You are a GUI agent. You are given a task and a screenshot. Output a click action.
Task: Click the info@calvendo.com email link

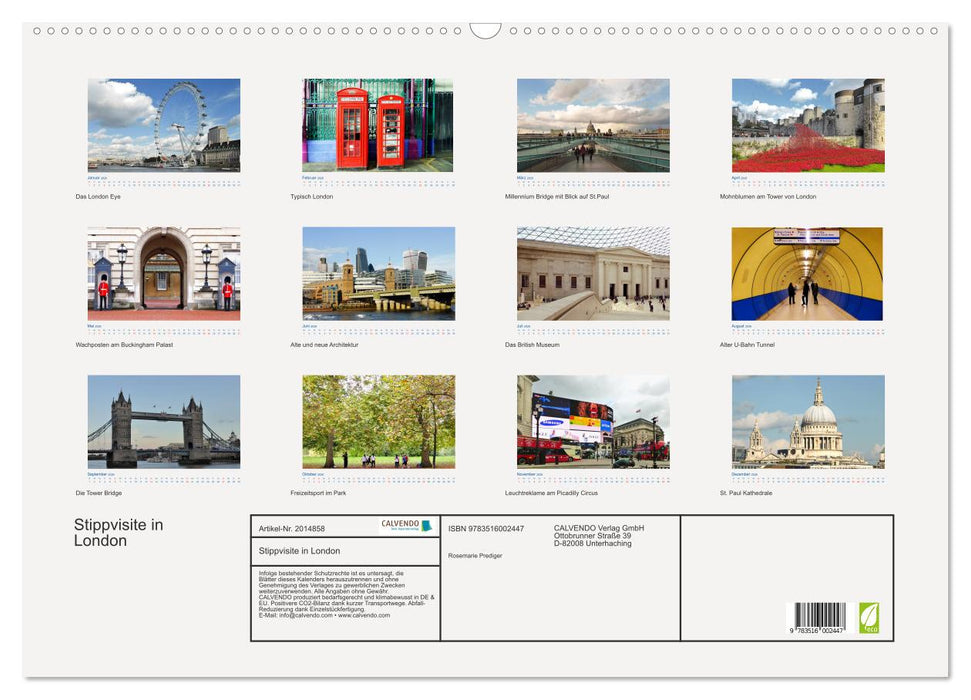click(305, 616)
